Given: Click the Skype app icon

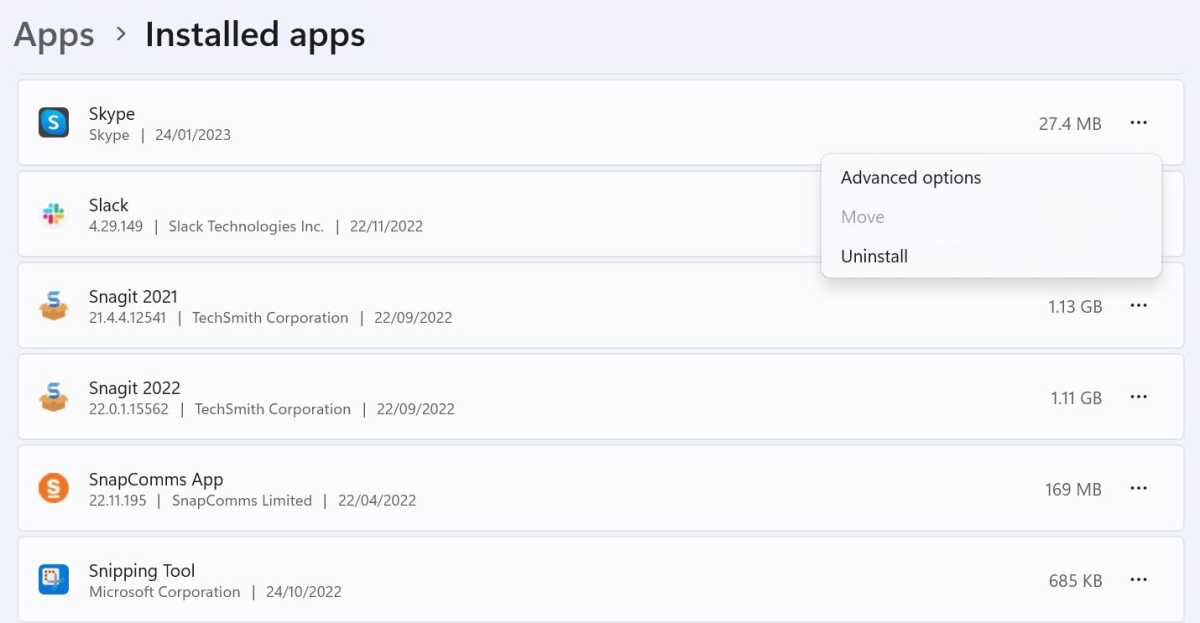Looking at the screenshot, I should [53, 123].
